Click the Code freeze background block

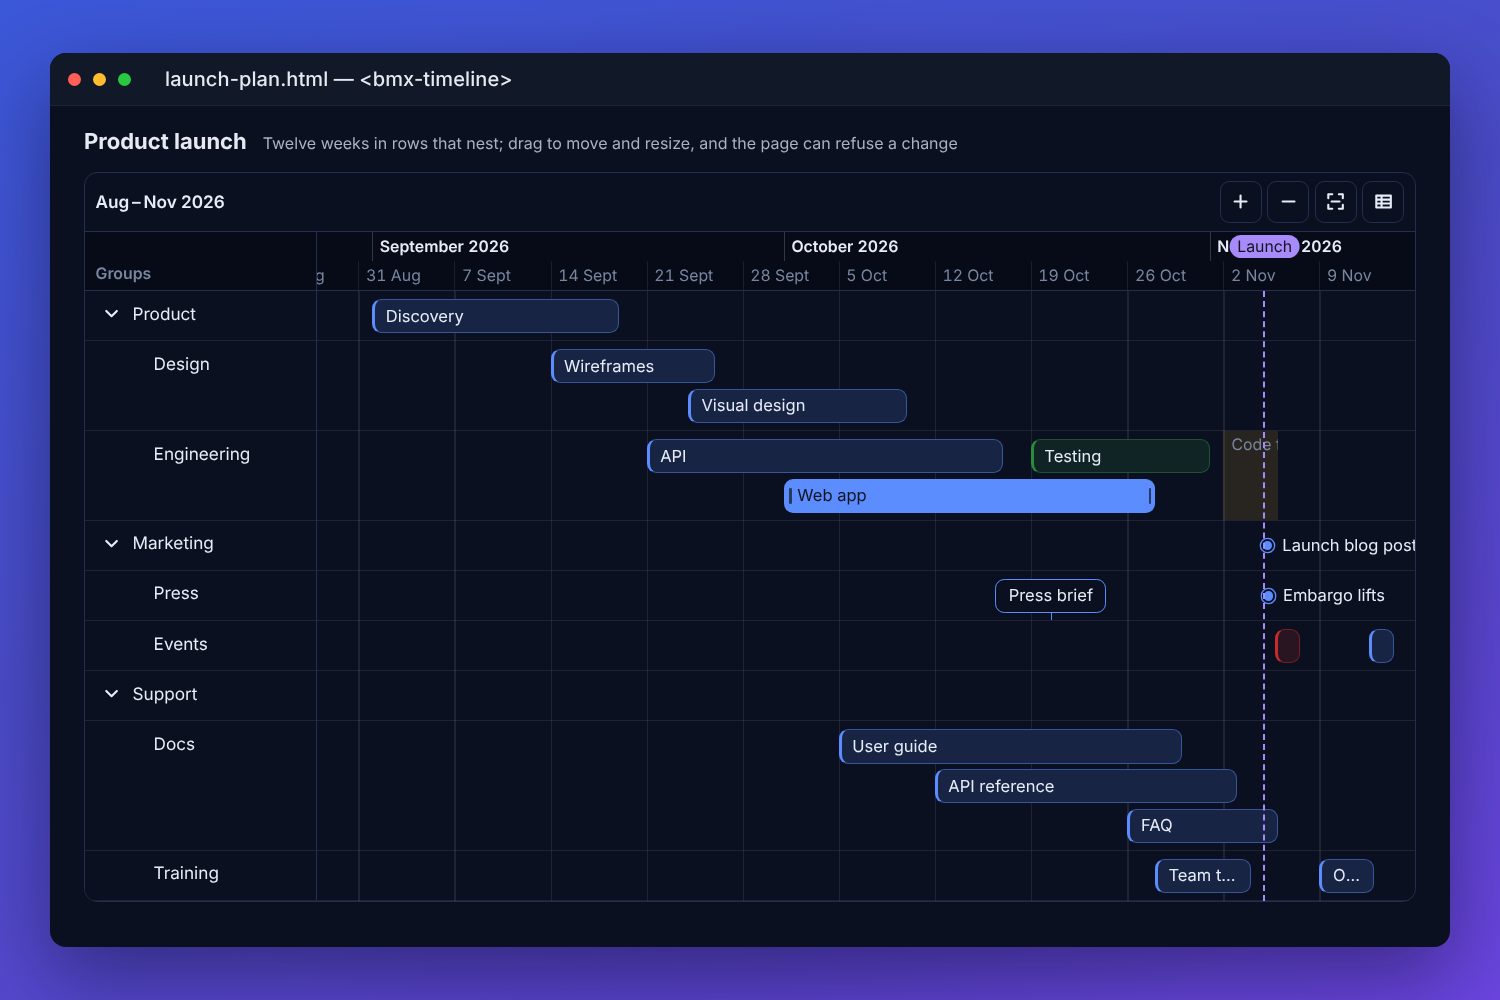1250,476
